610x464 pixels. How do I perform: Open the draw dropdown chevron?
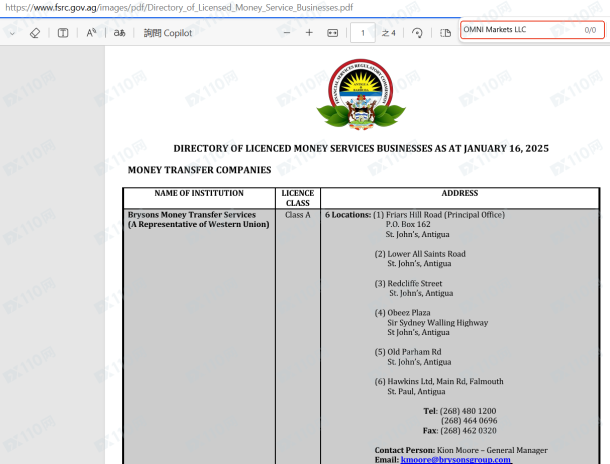12,33
